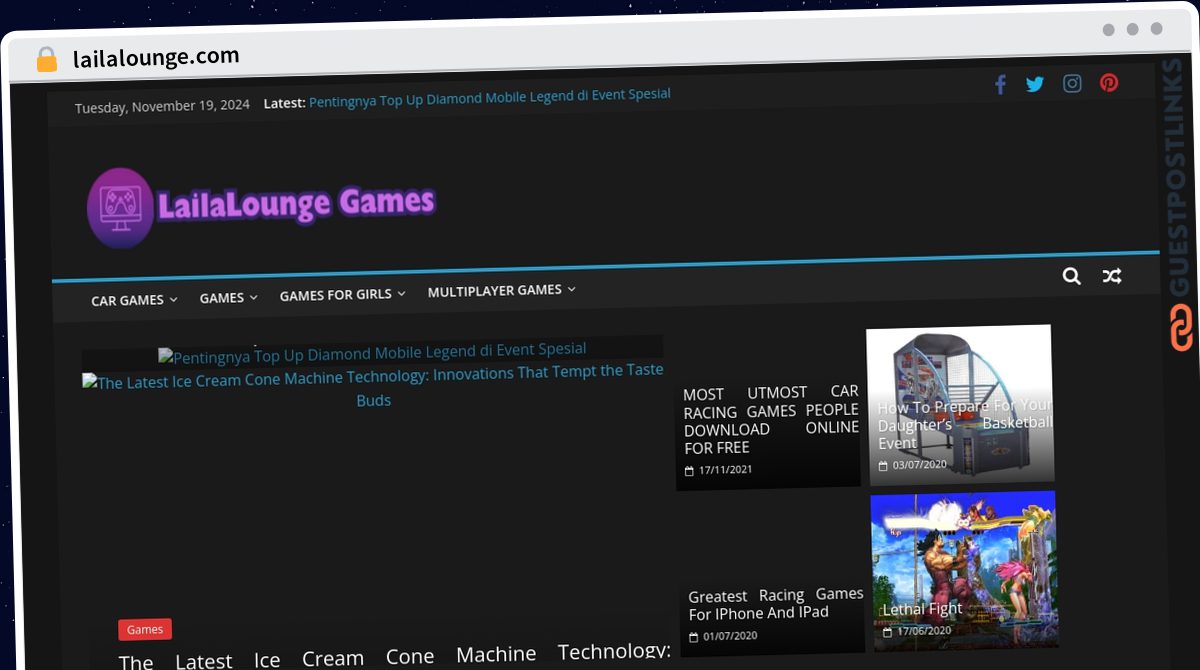
Task: Expand the Car Games menu chevron
Action: (x=173, y=299)
